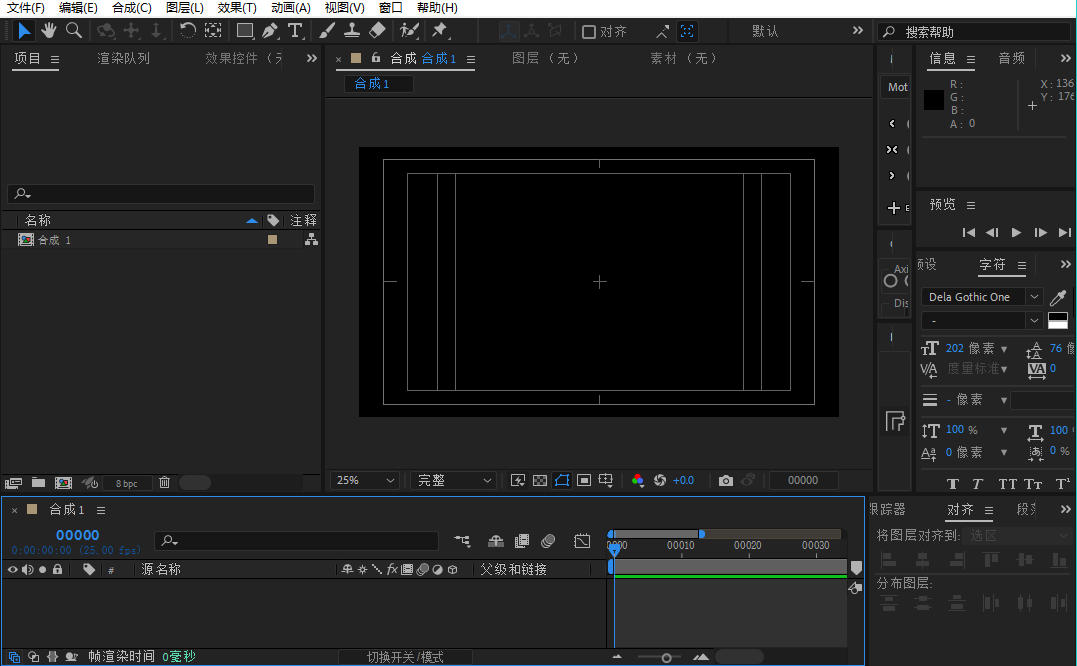Select the horizontal Type tool
This screenshot has height=666, width=1077.
click(x=295, y=31)
